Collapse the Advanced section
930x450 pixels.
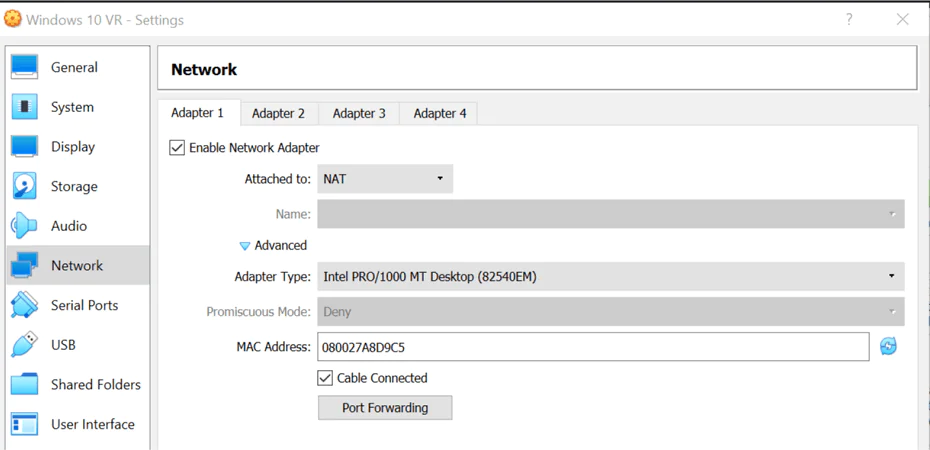[x=245, y=246]
